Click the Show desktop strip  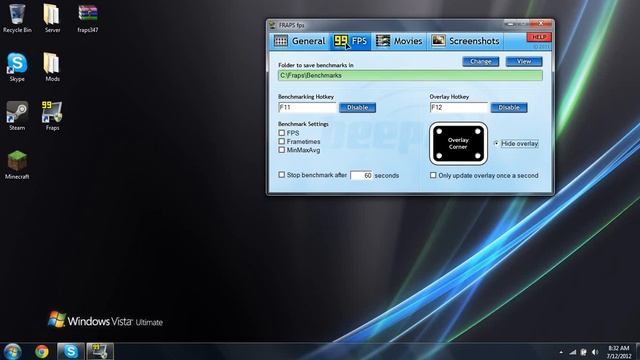tap(637, 351)
